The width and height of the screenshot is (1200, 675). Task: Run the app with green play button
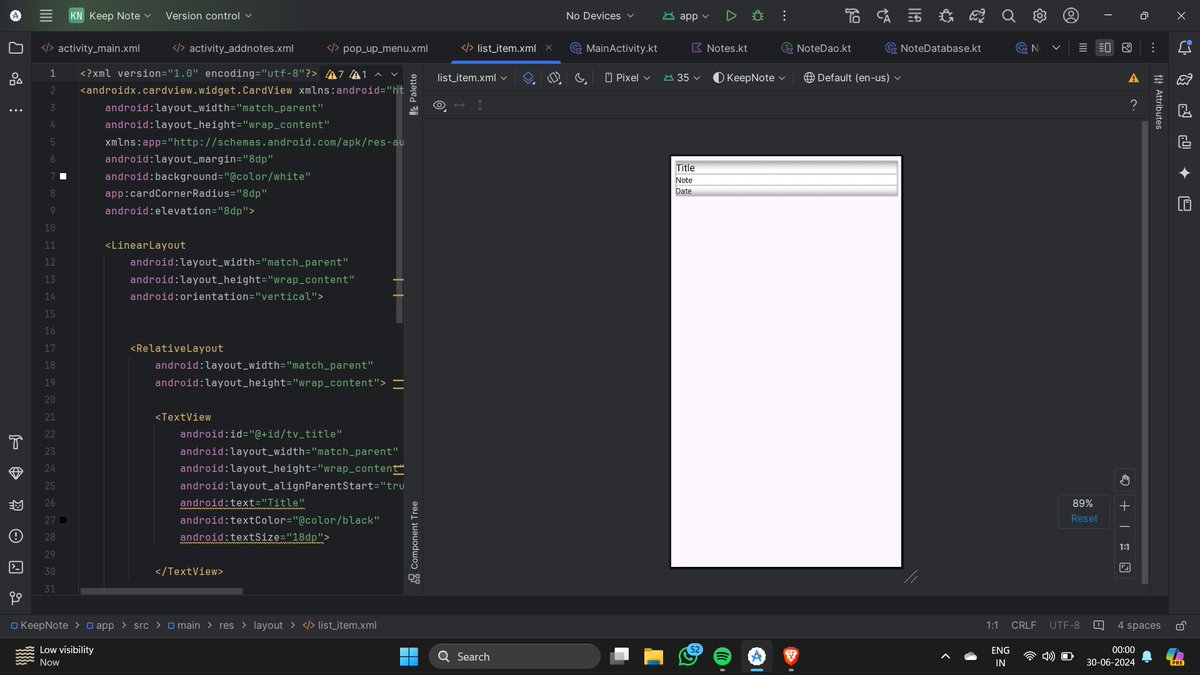[x=731, y=15]
